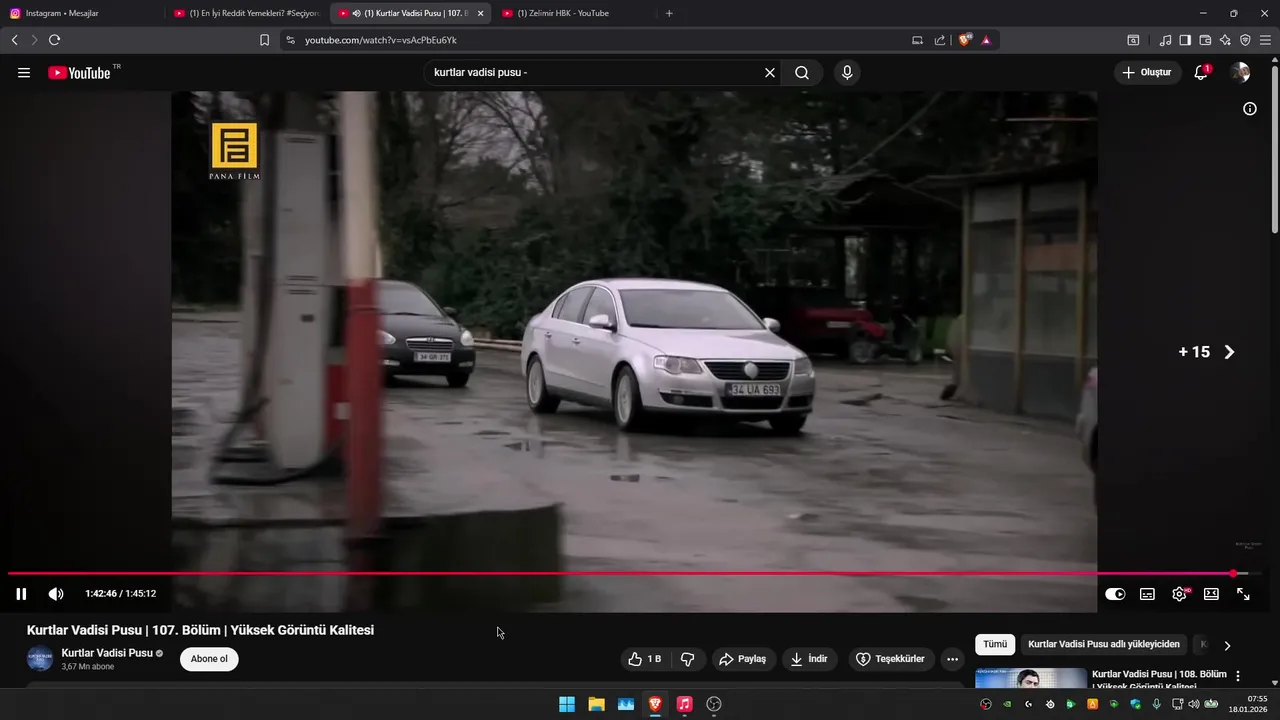Screen dimensions: 1280x720
Task: Pause the video
Action: pyautogui.click(x=21, y=594)
